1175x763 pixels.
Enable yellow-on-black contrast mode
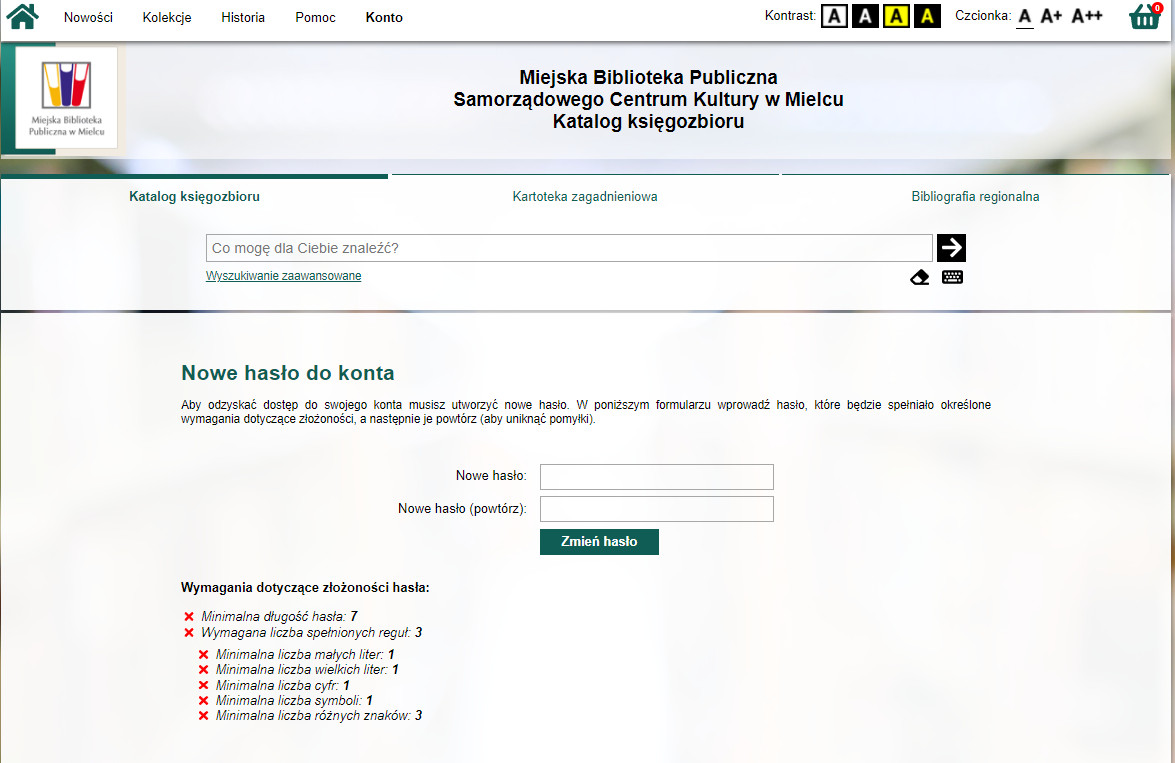pos(927,16)
